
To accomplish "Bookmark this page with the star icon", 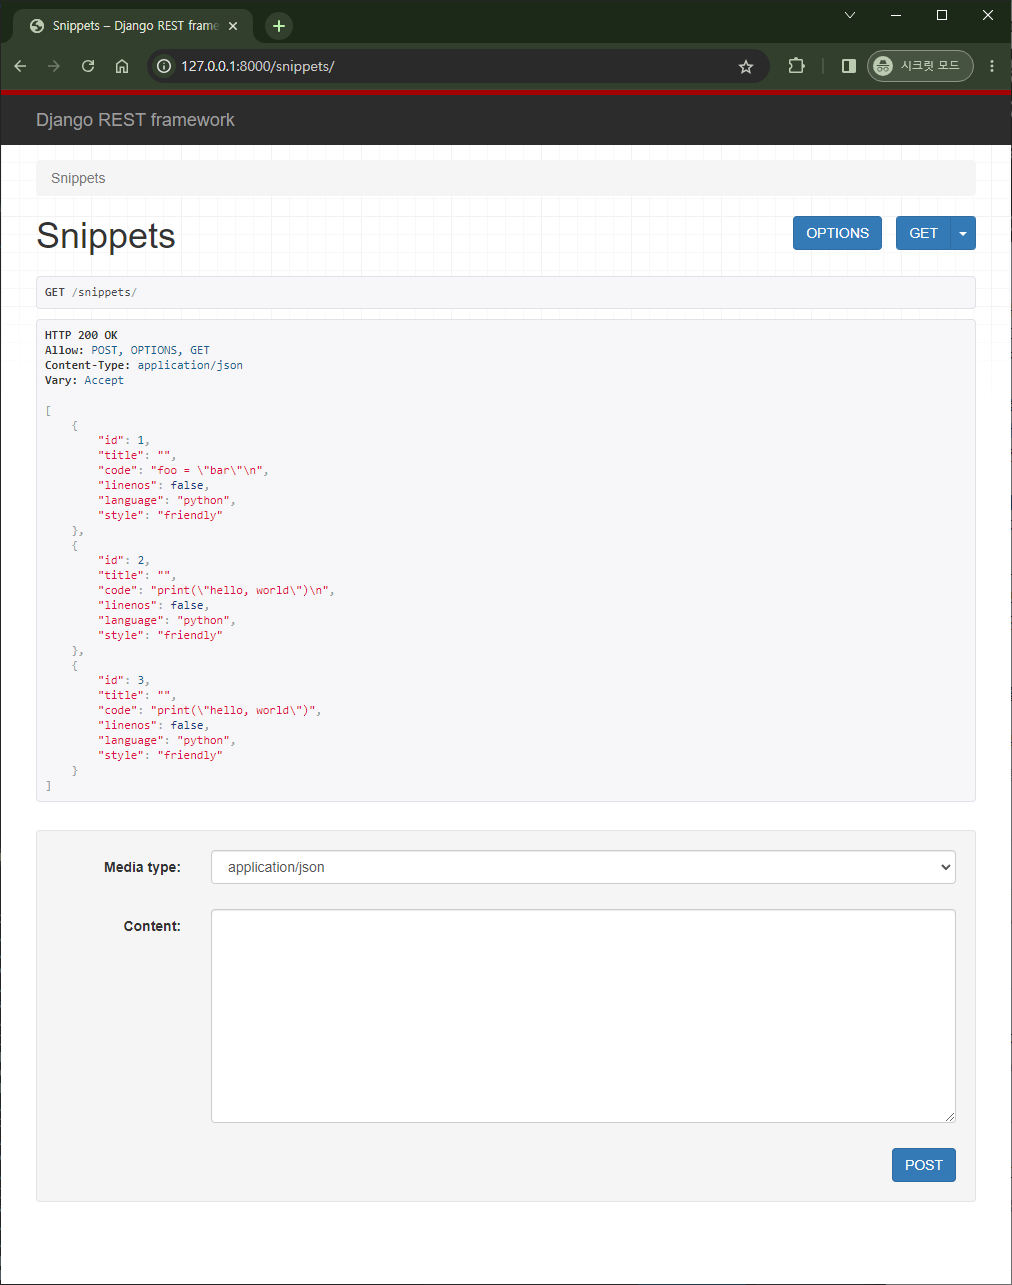I will (x=746, y=66).
